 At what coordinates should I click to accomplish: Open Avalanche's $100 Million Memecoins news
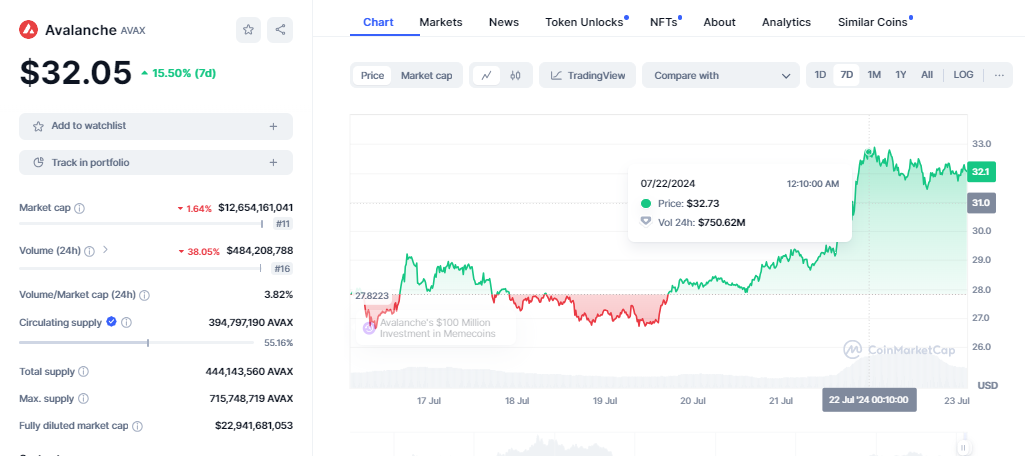(x=437, y=328)
